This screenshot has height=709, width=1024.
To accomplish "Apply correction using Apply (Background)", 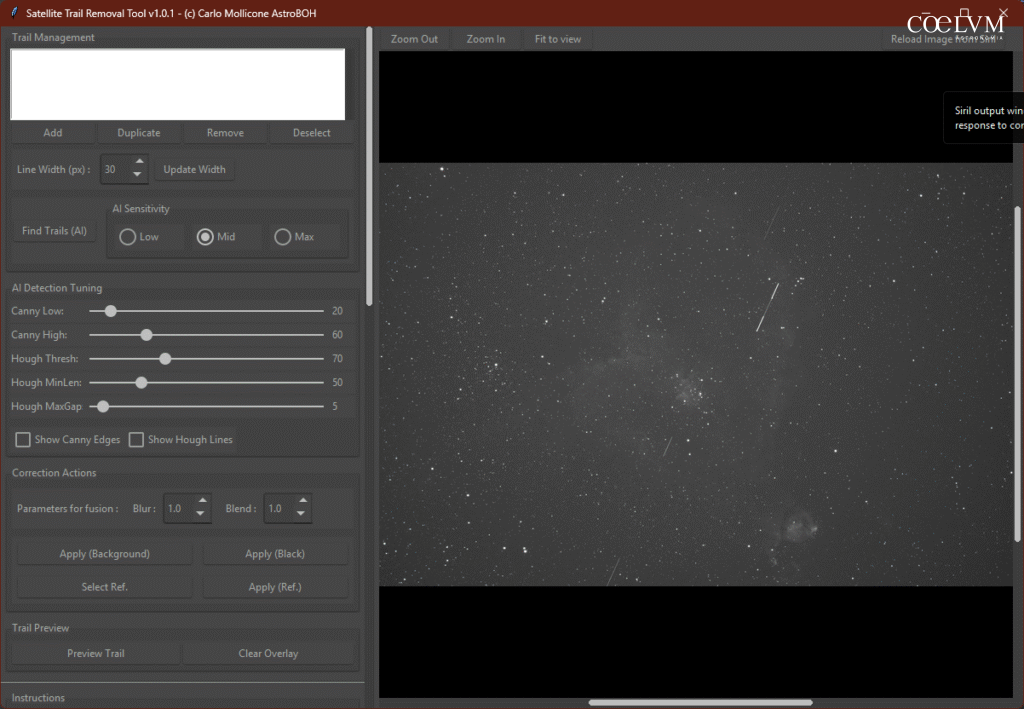I will (105, 554).
